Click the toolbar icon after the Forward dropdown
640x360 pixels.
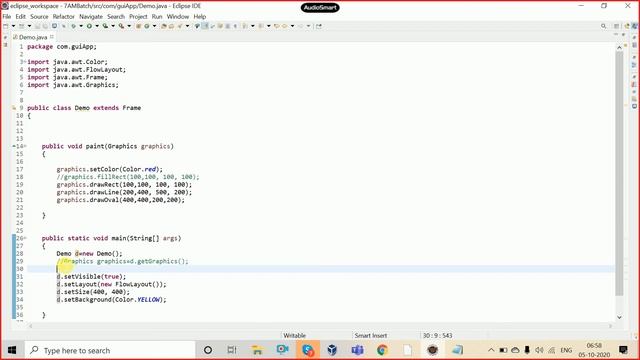(319, 26)
